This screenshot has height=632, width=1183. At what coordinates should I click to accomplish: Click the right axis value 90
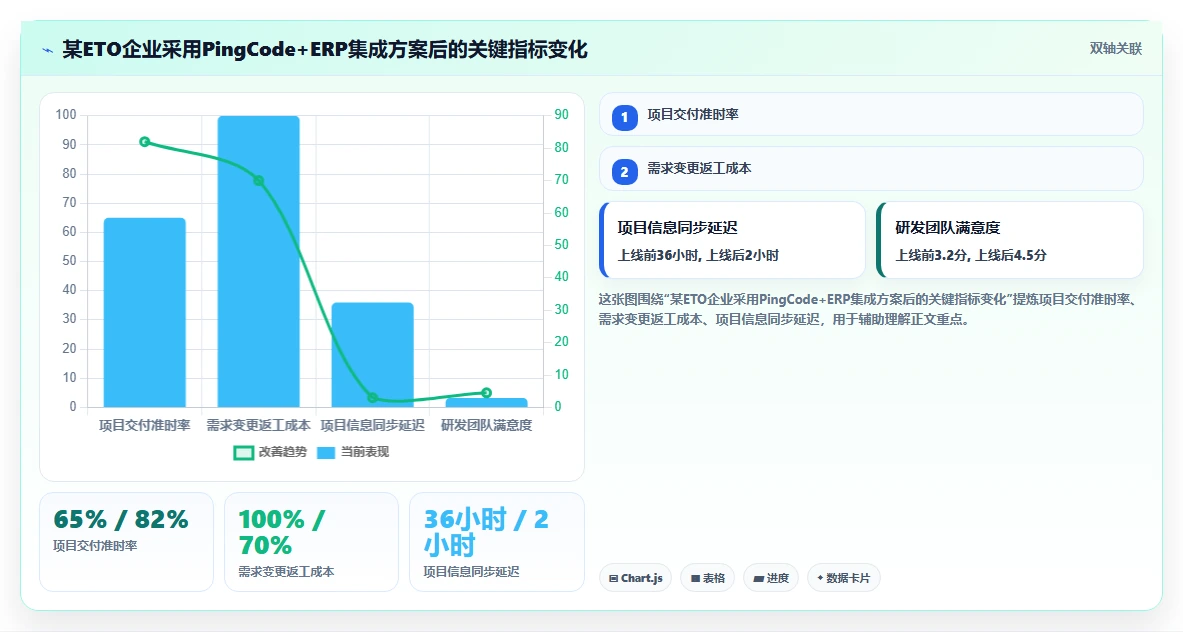click(561, 115)
